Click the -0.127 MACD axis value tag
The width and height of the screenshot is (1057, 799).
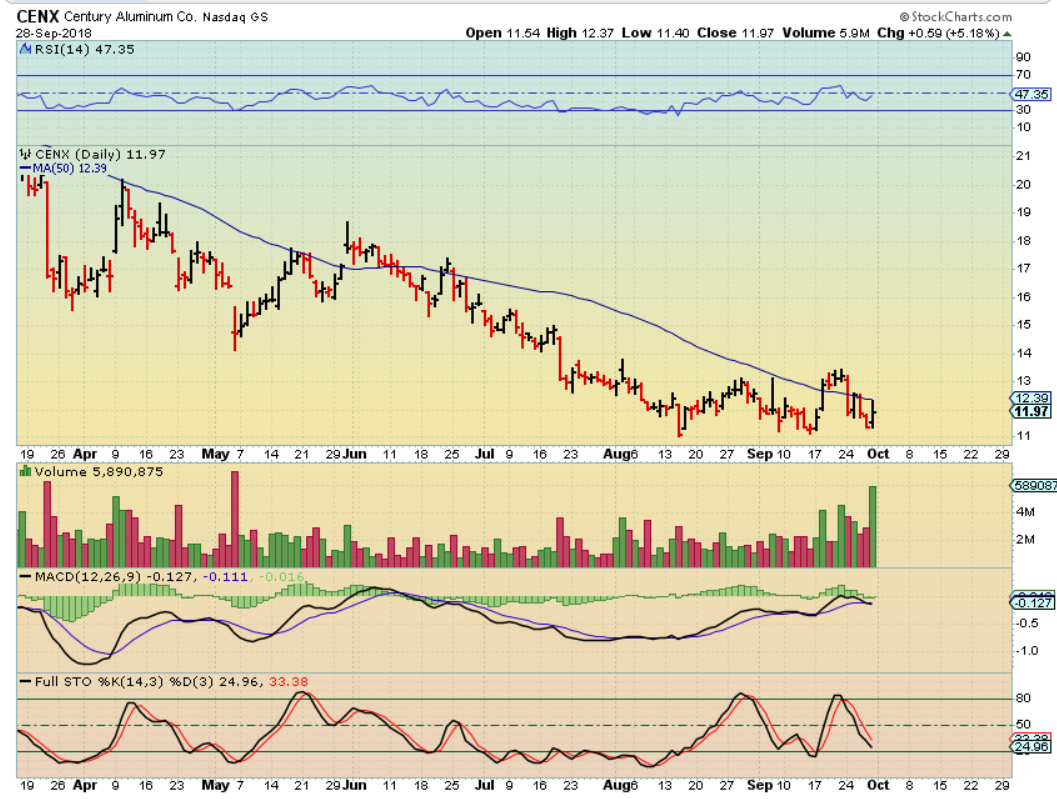click(1033, 603)
